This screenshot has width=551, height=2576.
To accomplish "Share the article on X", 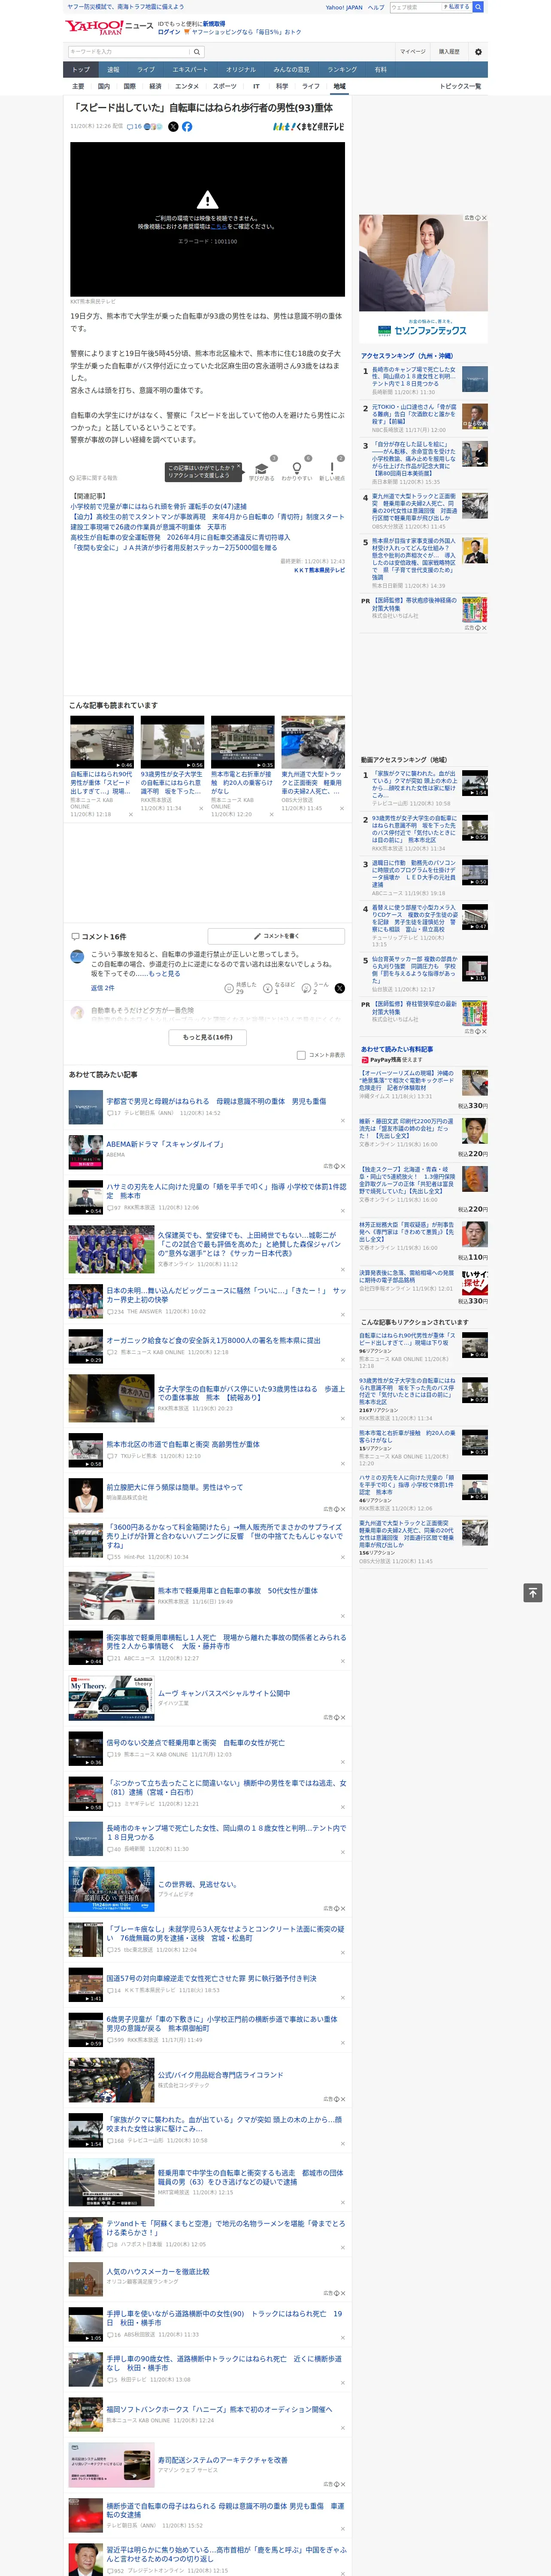I will (173, 127).
